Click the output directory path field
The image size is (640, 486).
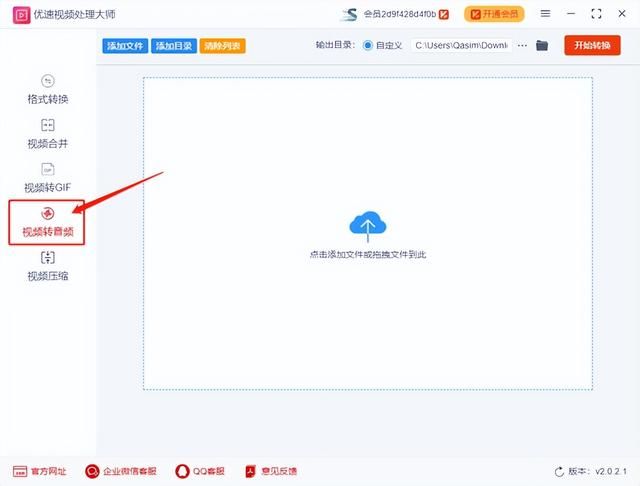pyautogui.click(x=462, y=45)
